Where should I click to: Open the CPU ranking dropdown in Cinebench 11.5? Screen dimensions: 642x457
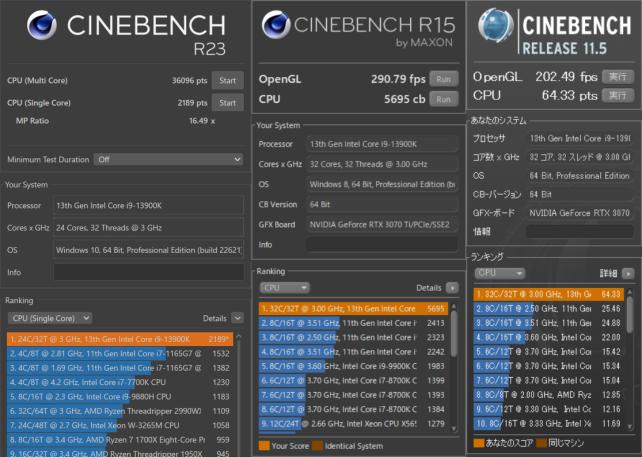[x=500, y=273]
